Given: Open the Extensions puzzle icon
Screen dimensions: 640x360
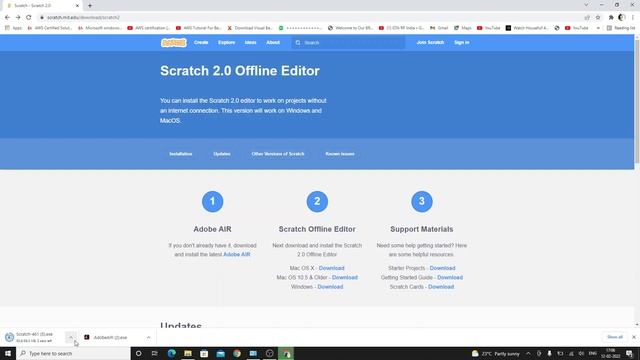Looking at the screenshot, I should (611, 18).
